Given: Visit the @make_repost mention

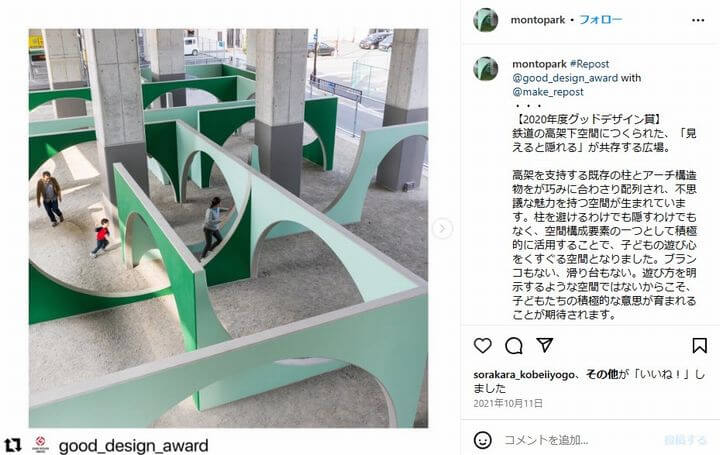Looking at the screenshot, I should [x=548, y=92].
